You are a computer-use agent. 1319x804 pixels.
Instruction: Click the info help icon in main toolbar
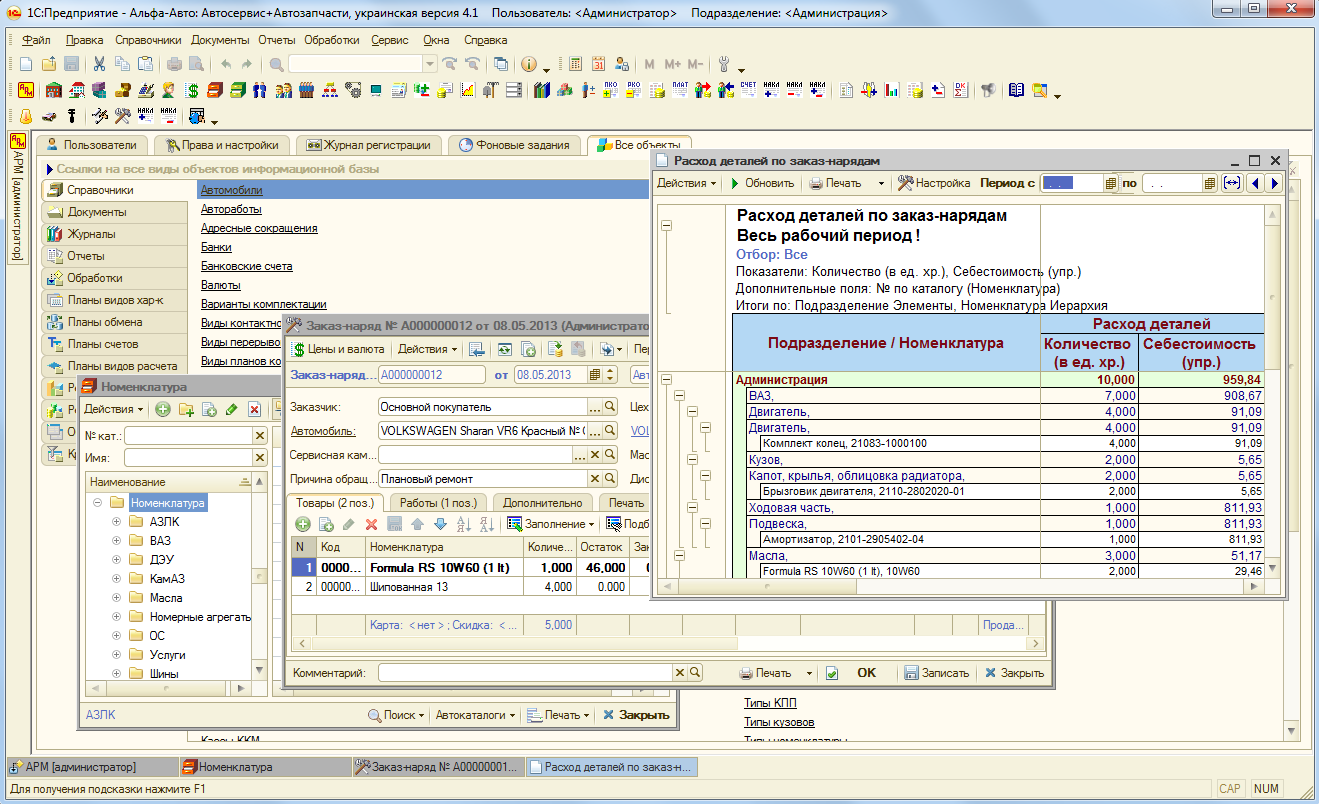pyautogui.click(x=528, y=64)
